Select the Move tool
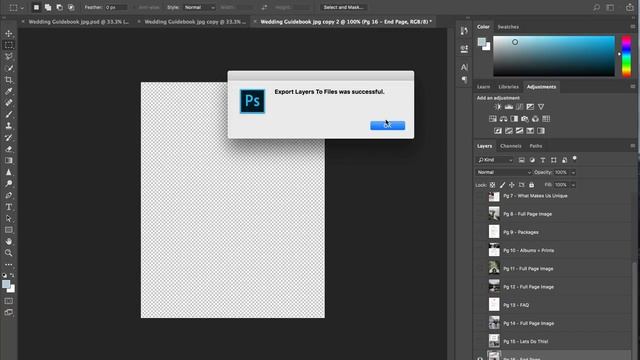640x360 pixels. (x=9, y=33)
